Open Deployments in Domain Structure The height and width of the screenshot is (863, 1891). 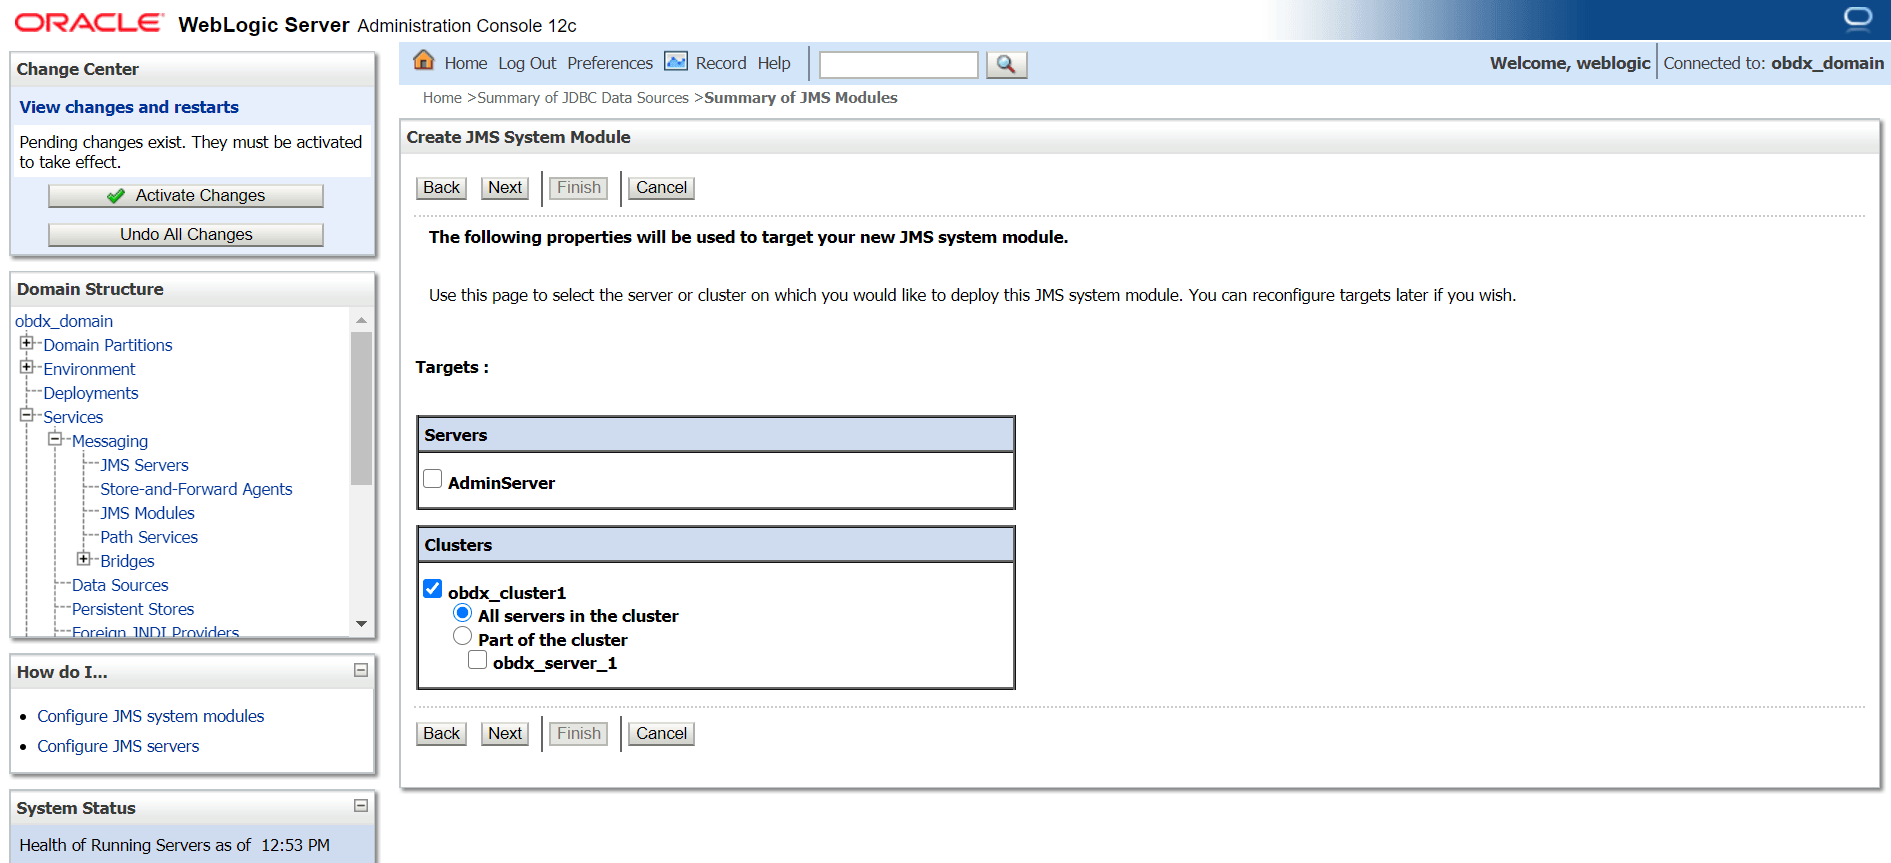point(91,393)
